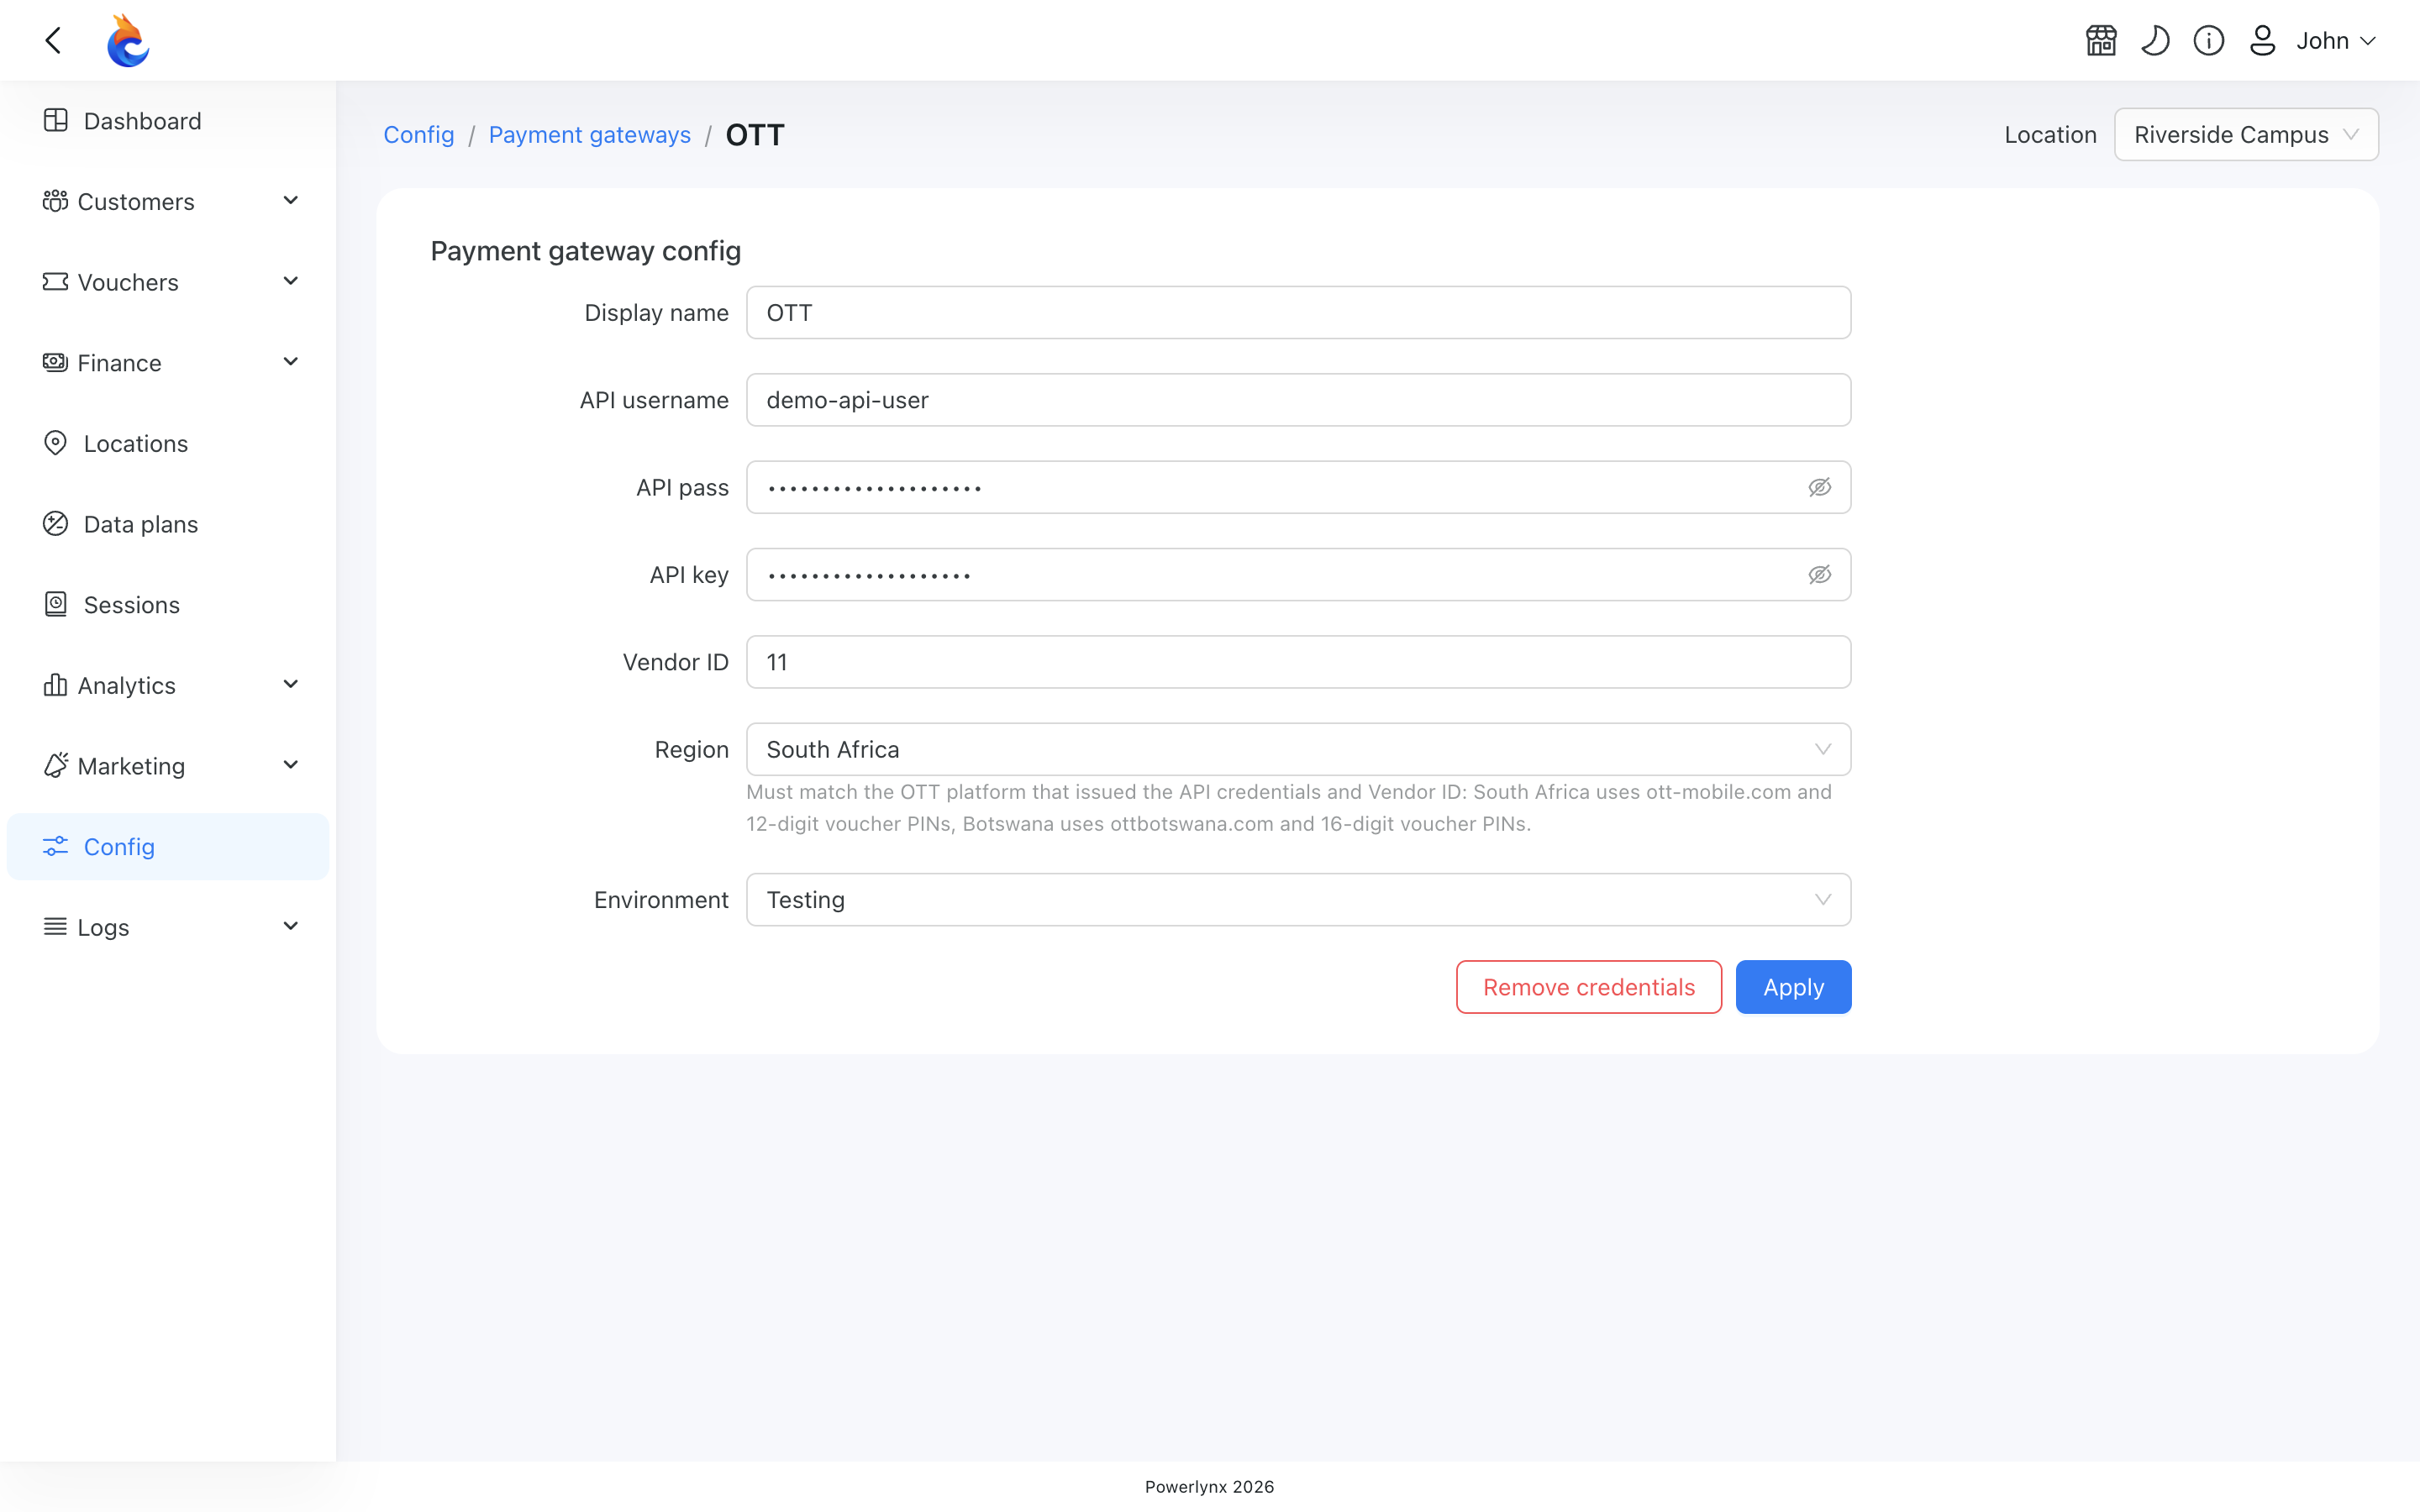Open Dashboard in the sidebar
Viewport: 2420px width, 1512px height.
click(x=168, y=120)
